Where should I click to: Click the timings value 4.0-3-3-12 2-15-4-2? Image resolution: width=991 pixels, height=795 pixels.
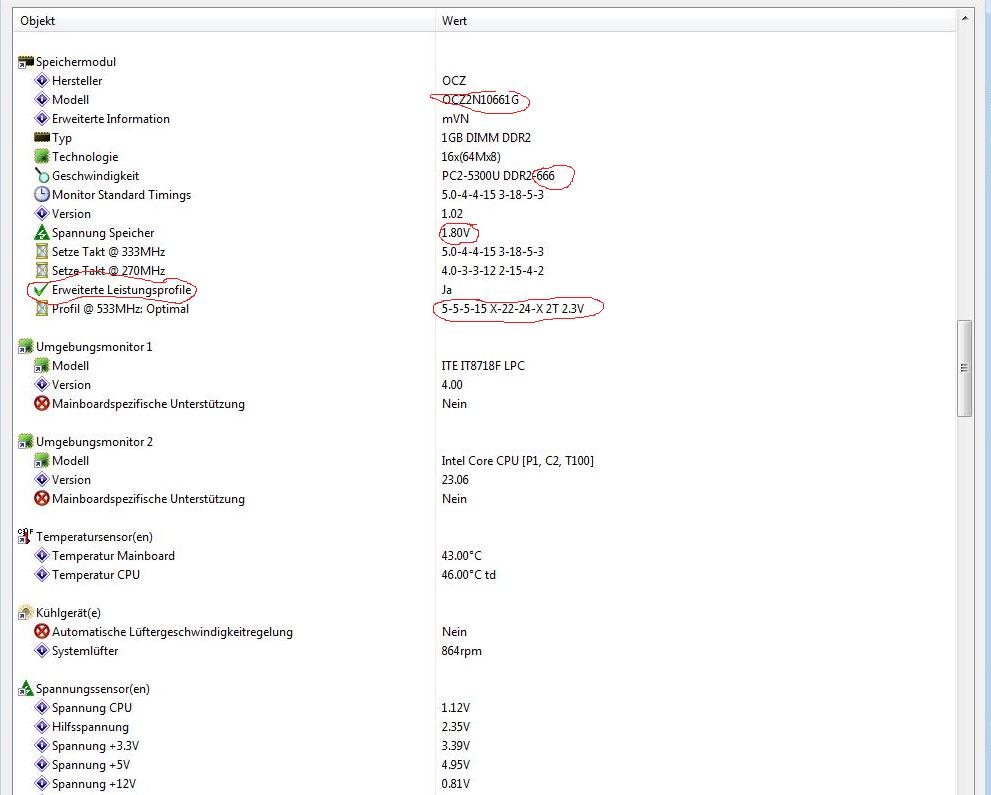click(492, 270)
